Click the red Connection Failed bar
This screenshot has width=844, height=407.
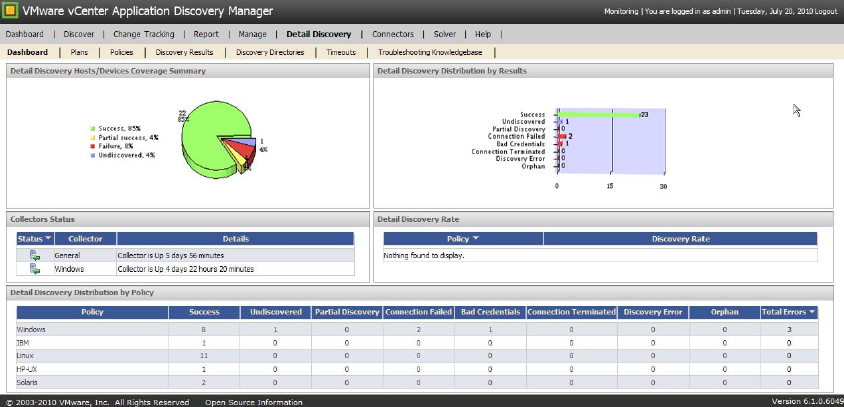tap(561, 137)
